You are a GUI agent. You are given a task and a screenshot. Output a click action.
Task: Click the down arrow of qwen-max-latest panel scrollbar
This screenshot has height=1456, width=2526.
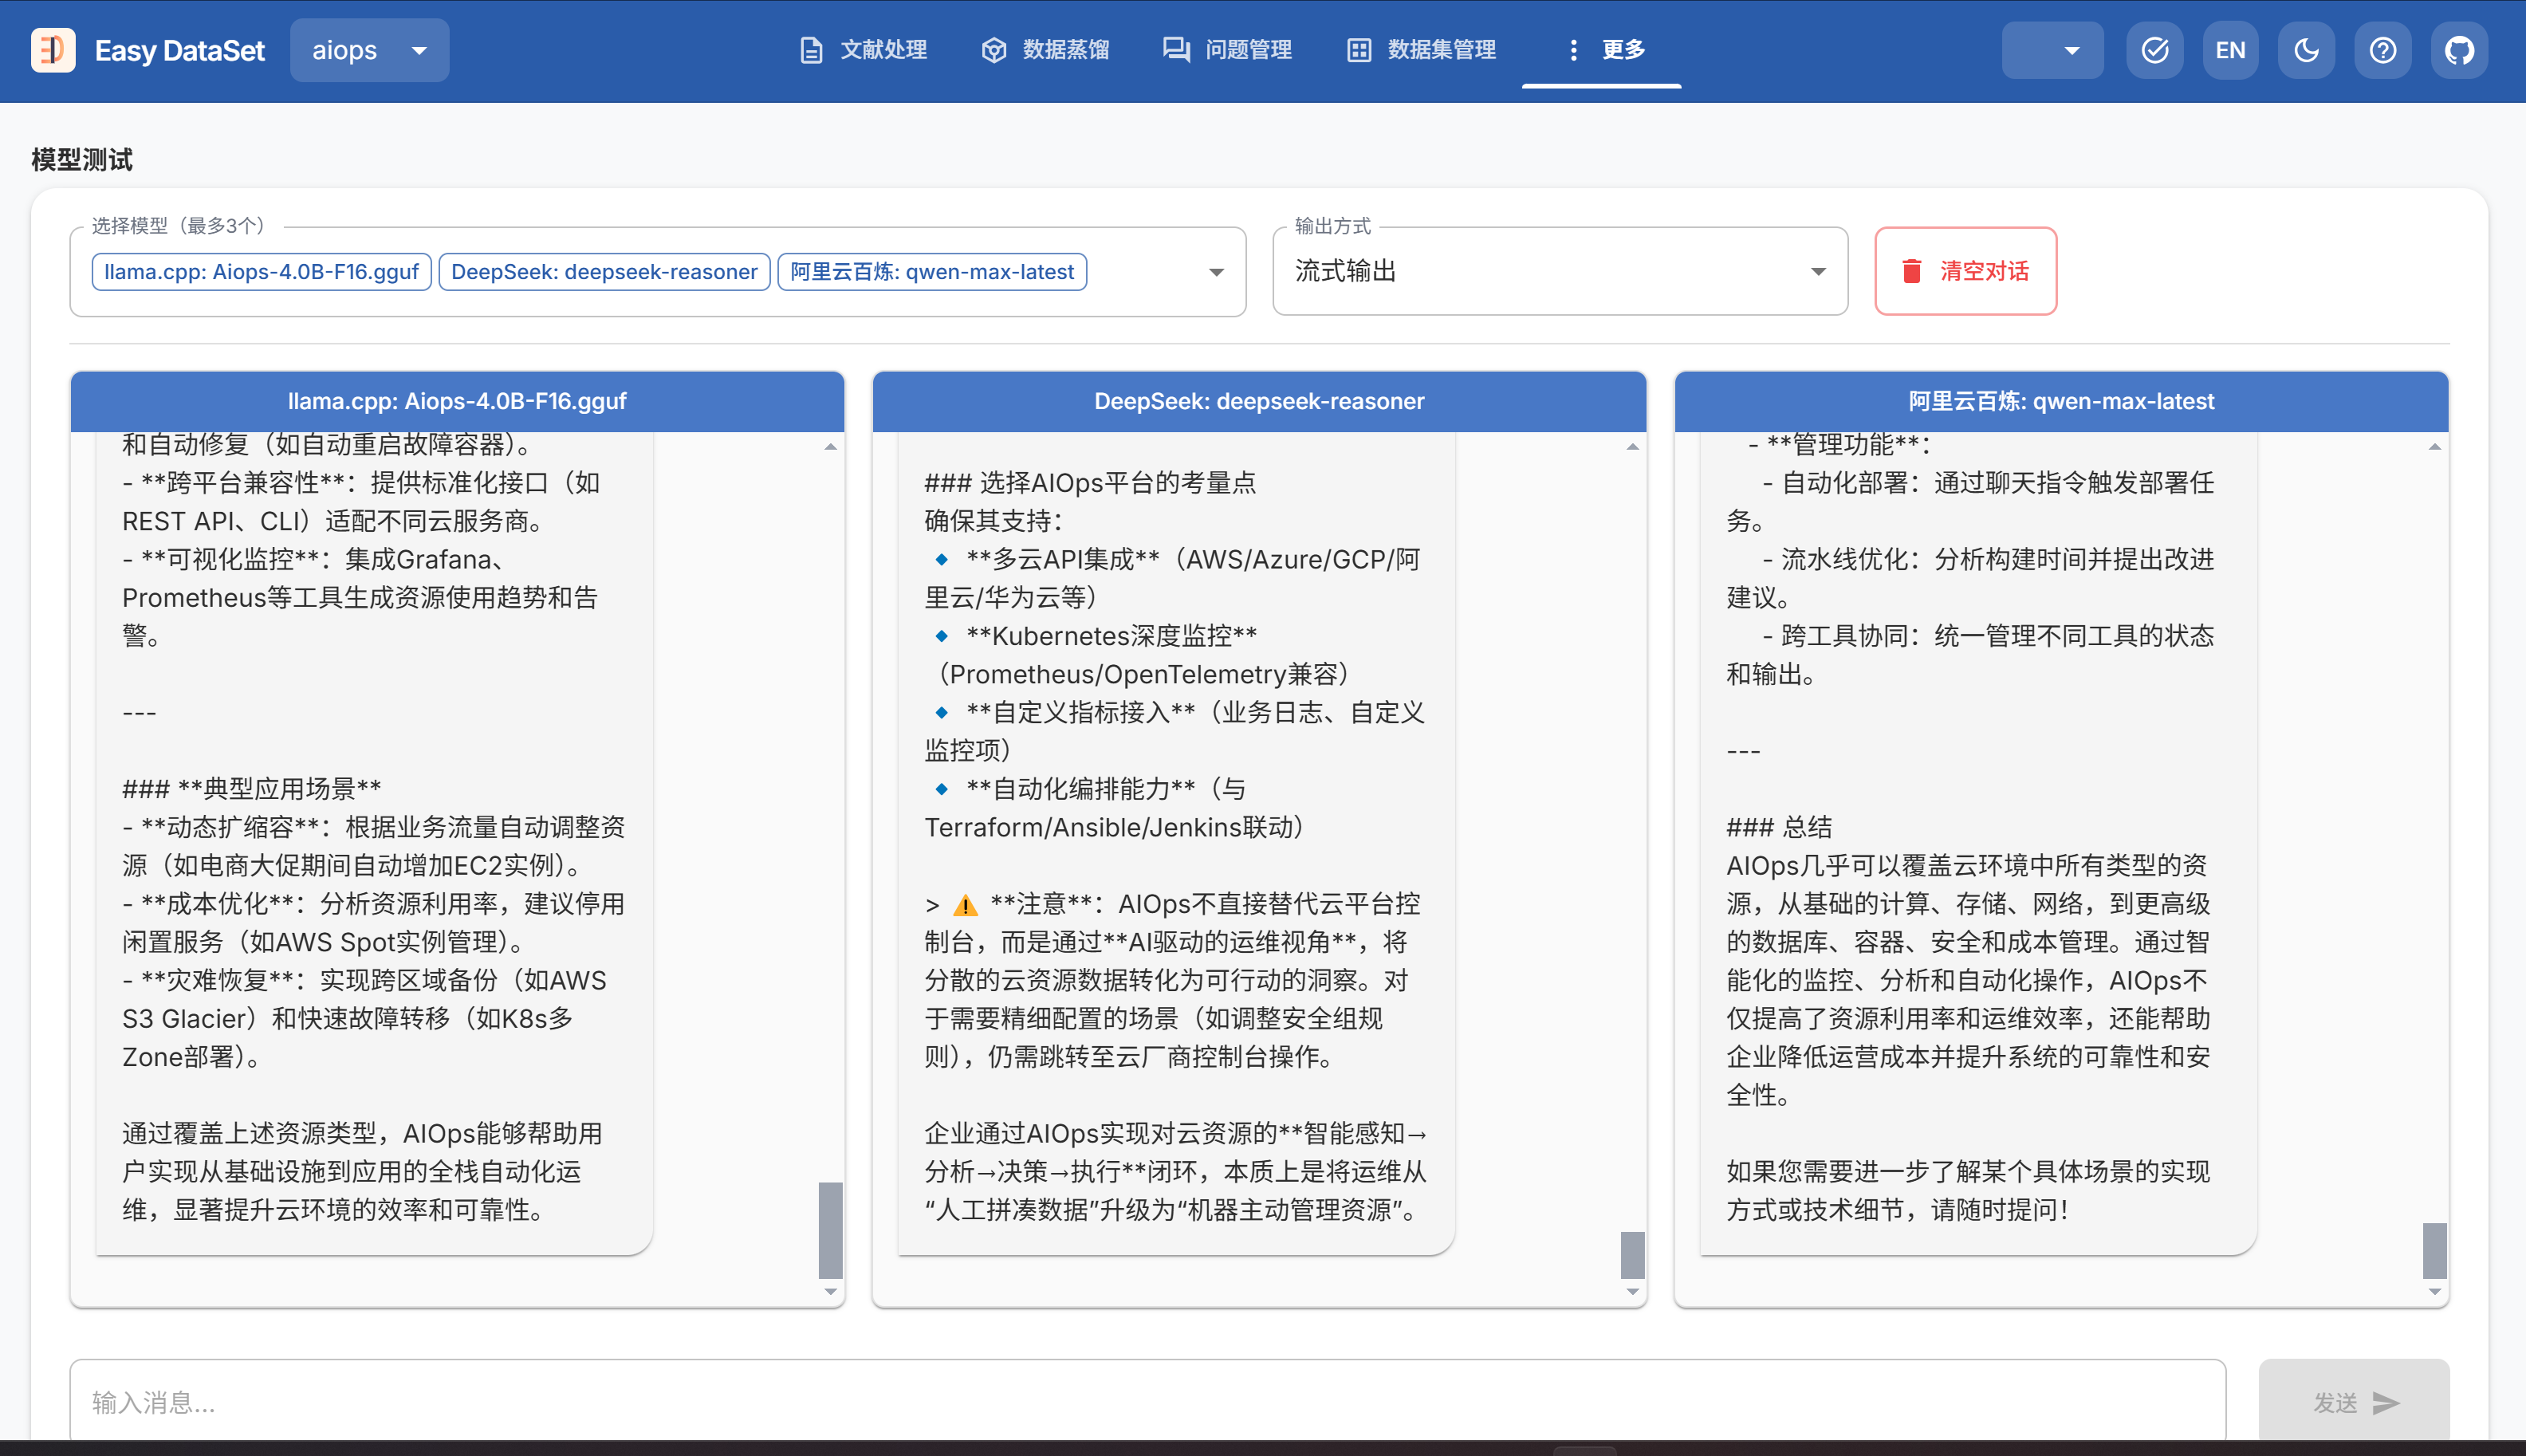[x=2434, y=1291]
